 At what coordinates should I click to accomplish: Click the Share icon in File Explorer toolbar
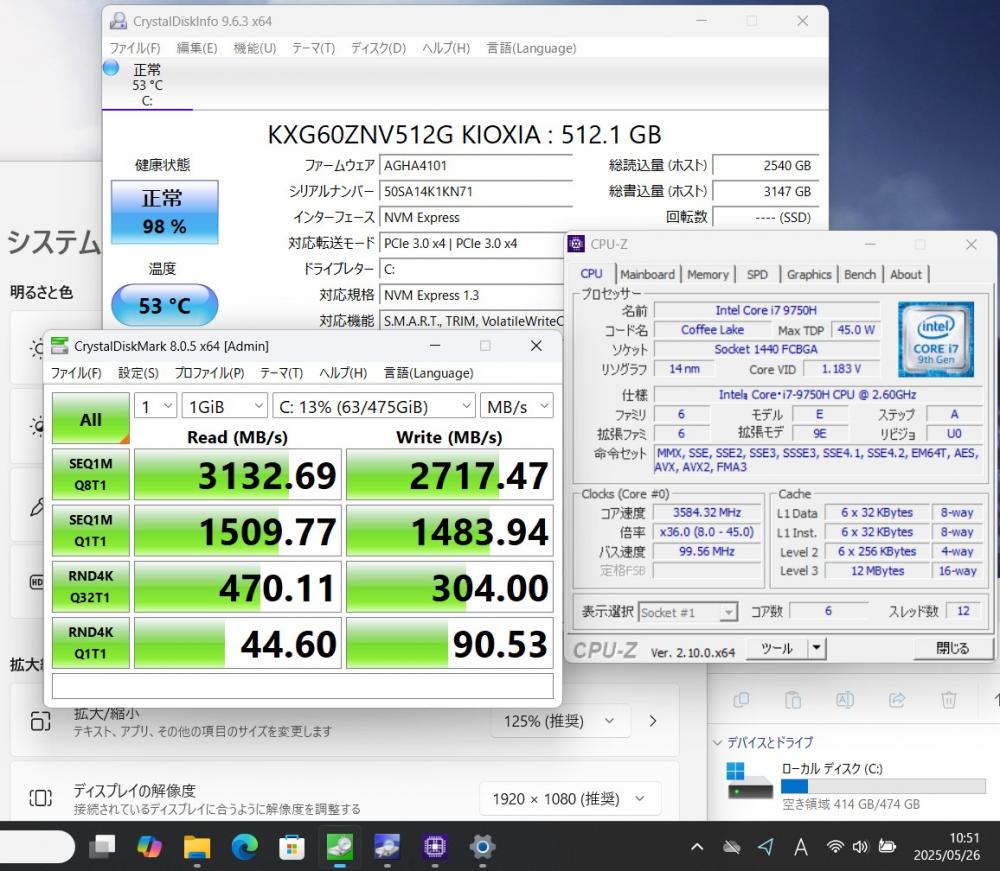pyautogui.click(x=897, y=700)
